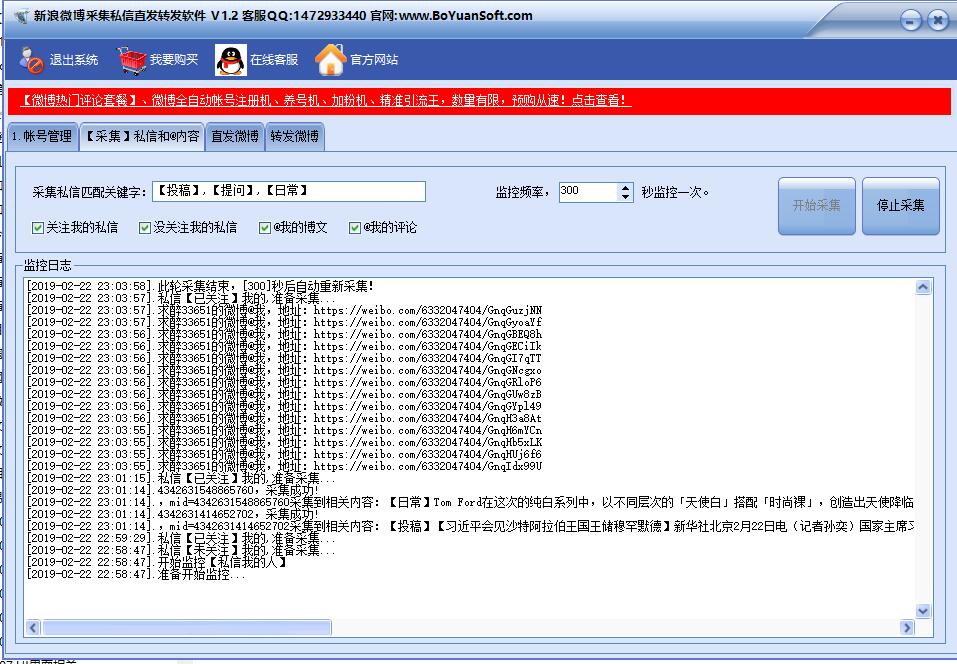Image resolution: width=957 pixels, height=664 pixels.
Task: Toggle the 没关注我的私信 checkbox
Action: [x=145, y=228]
